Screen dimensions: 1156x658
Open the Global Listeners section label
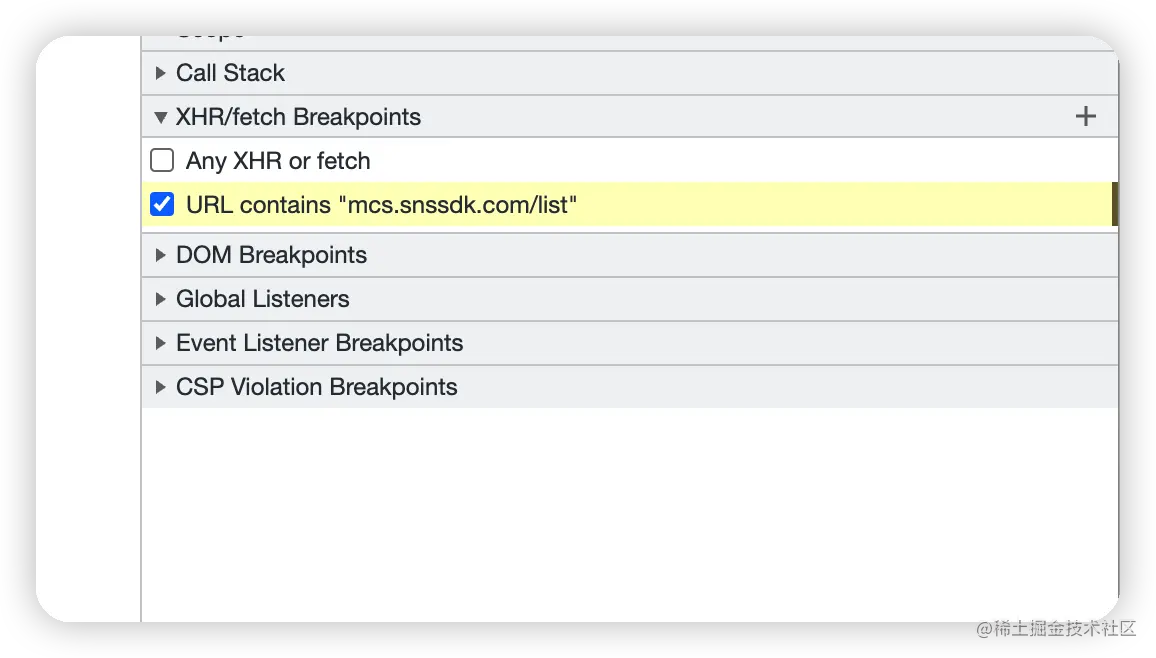tap(262, 299)
